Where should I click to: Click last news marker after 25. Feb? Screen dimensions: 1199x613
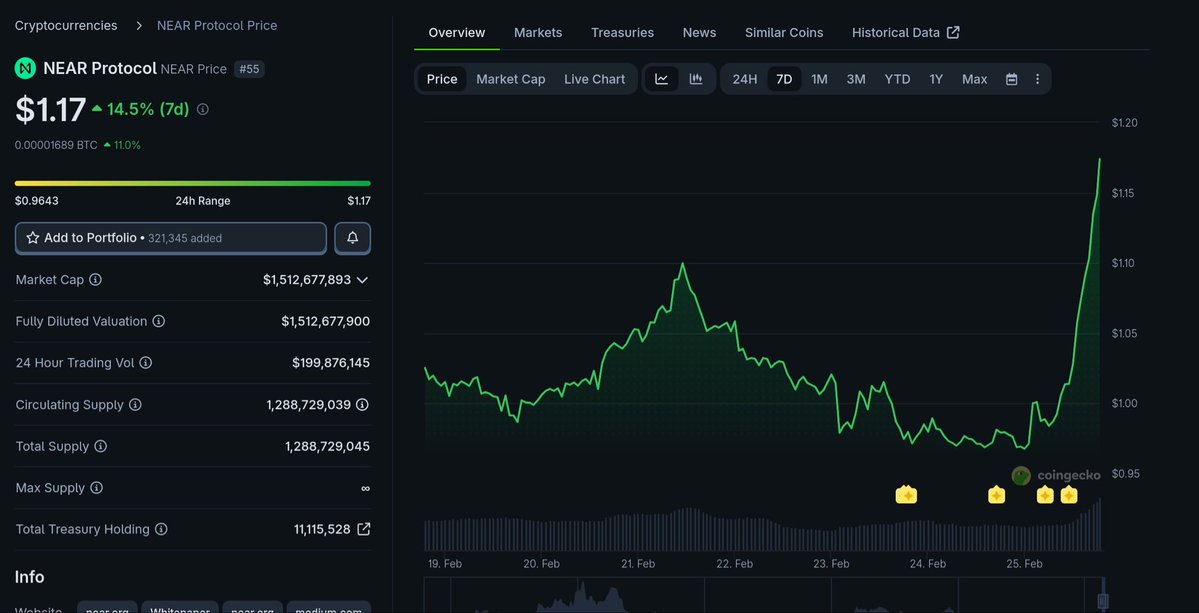pos(1069,495)
